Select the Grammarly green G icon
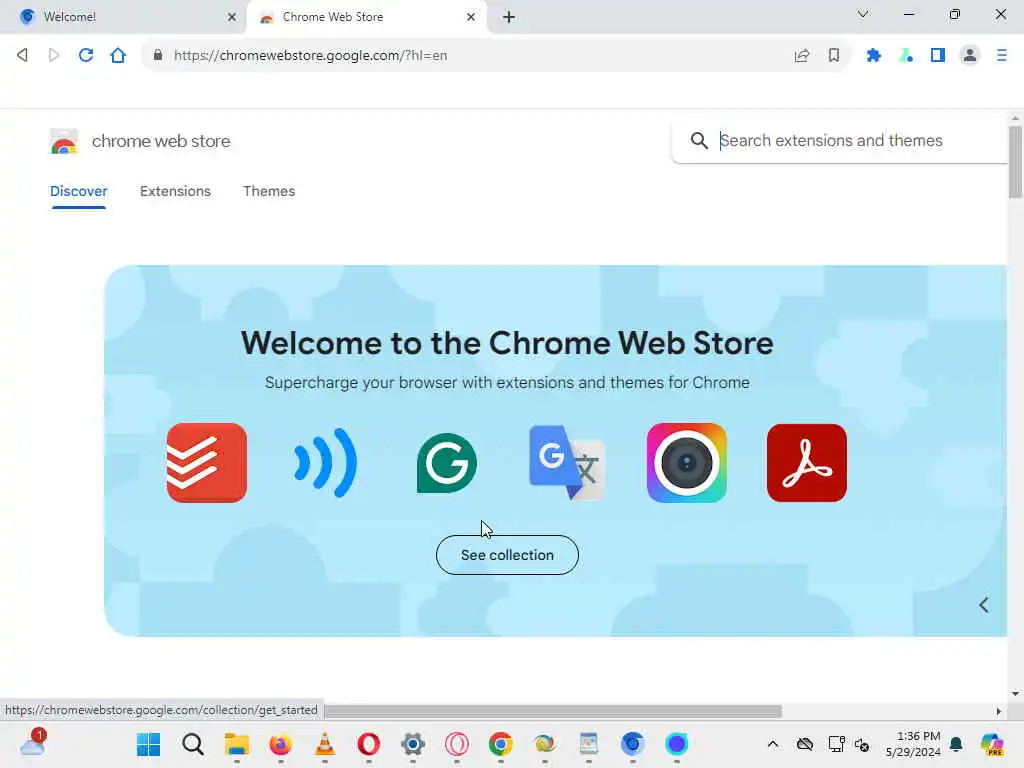 (x=447, y=463)
